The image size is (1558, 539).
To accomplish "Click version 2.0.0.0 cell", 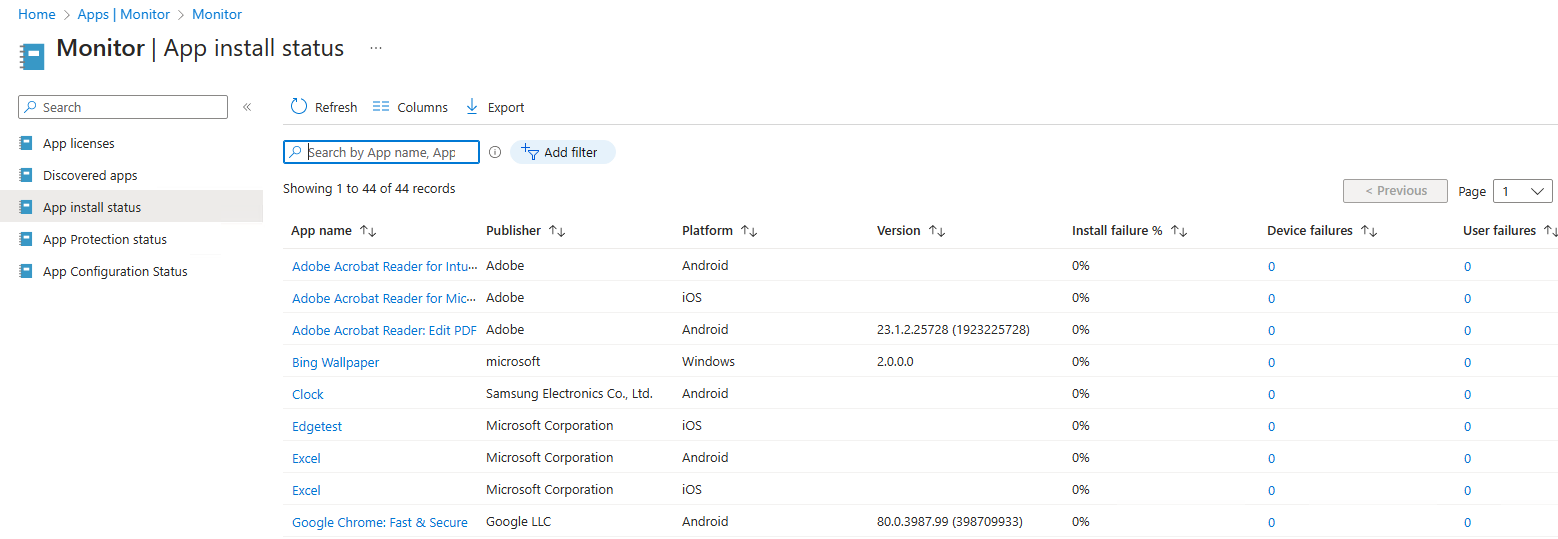I will coord(895,361).
